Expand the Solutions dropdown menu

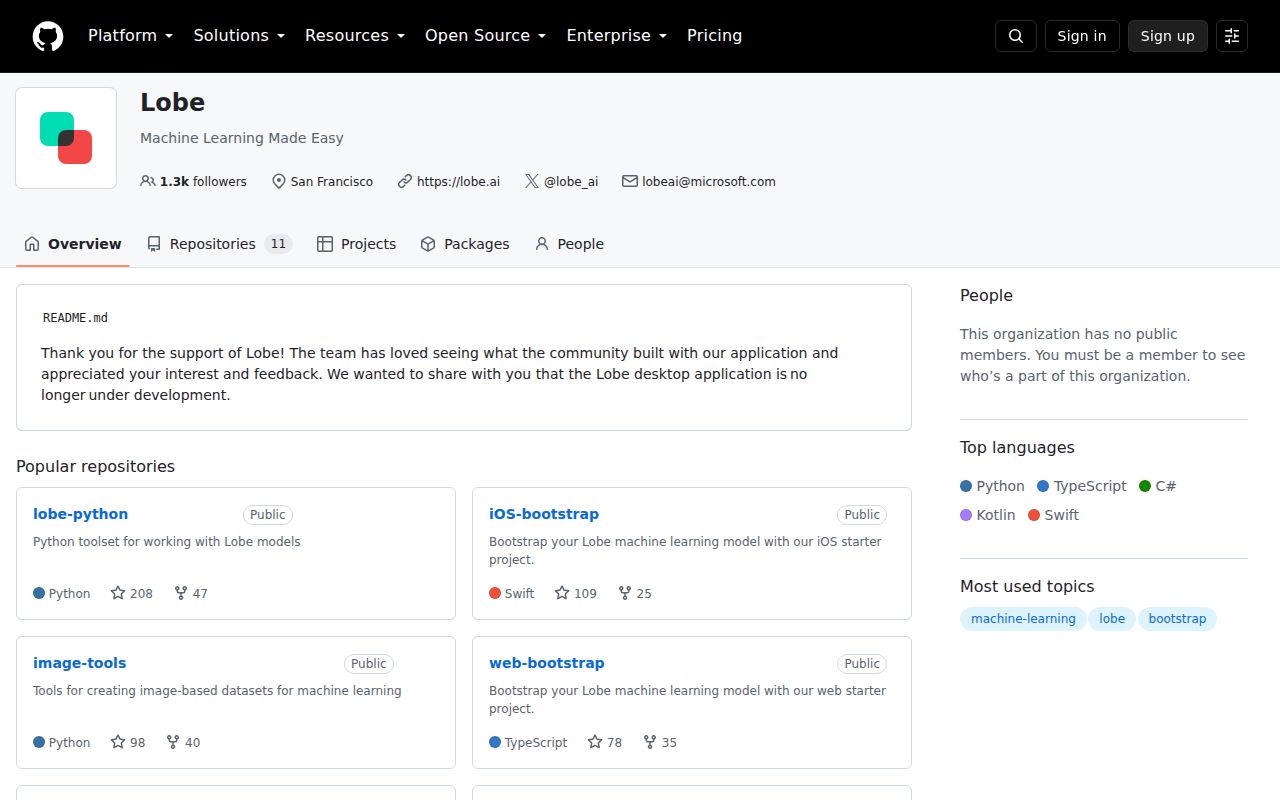[239, 35]
